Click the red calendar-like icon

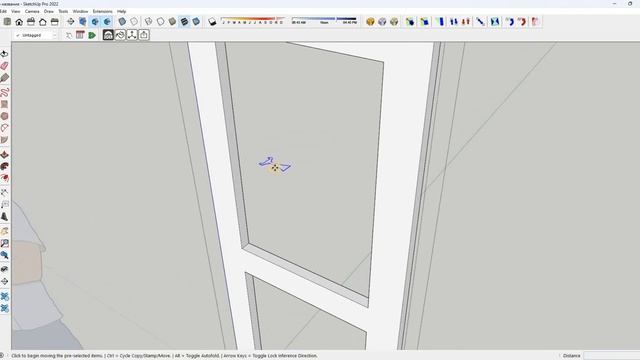pyautogui.click(x=80, y=35)
